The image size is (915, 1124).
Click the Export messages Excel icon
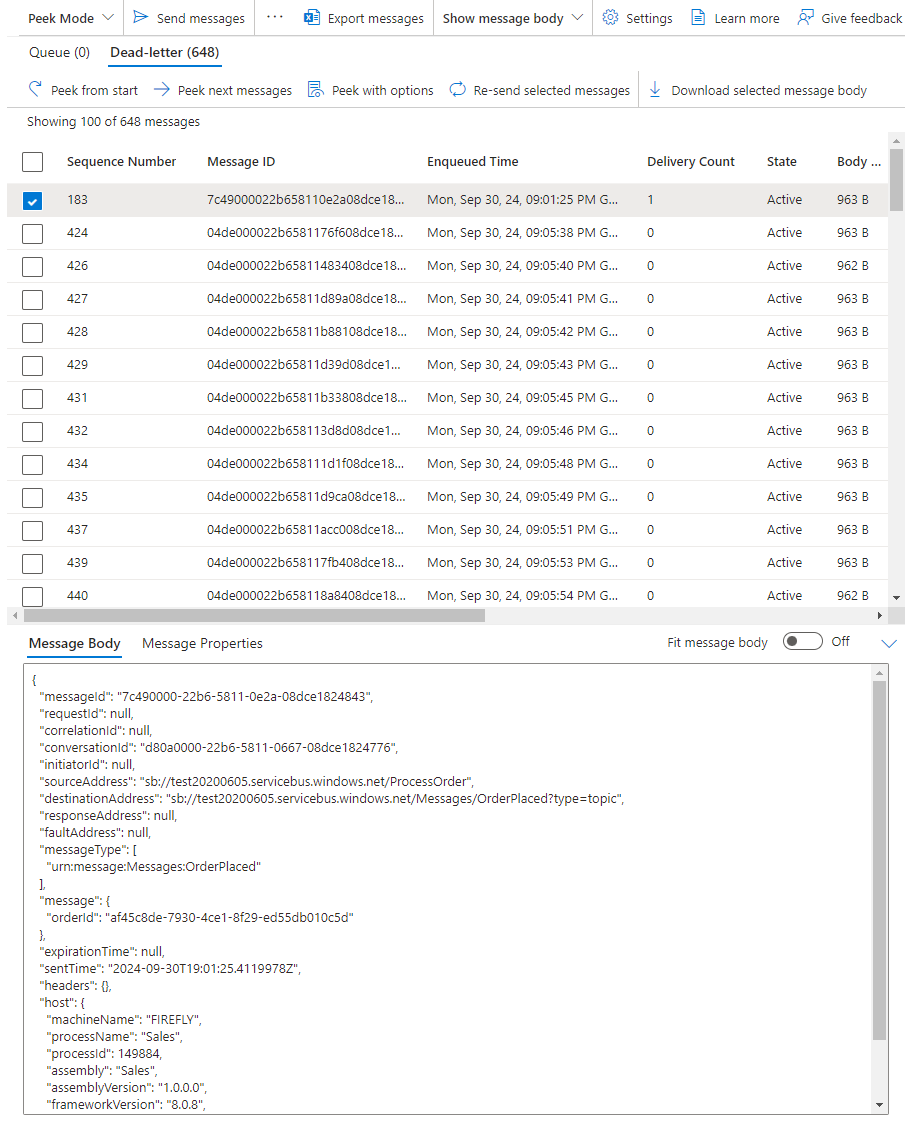pos(312,18)
